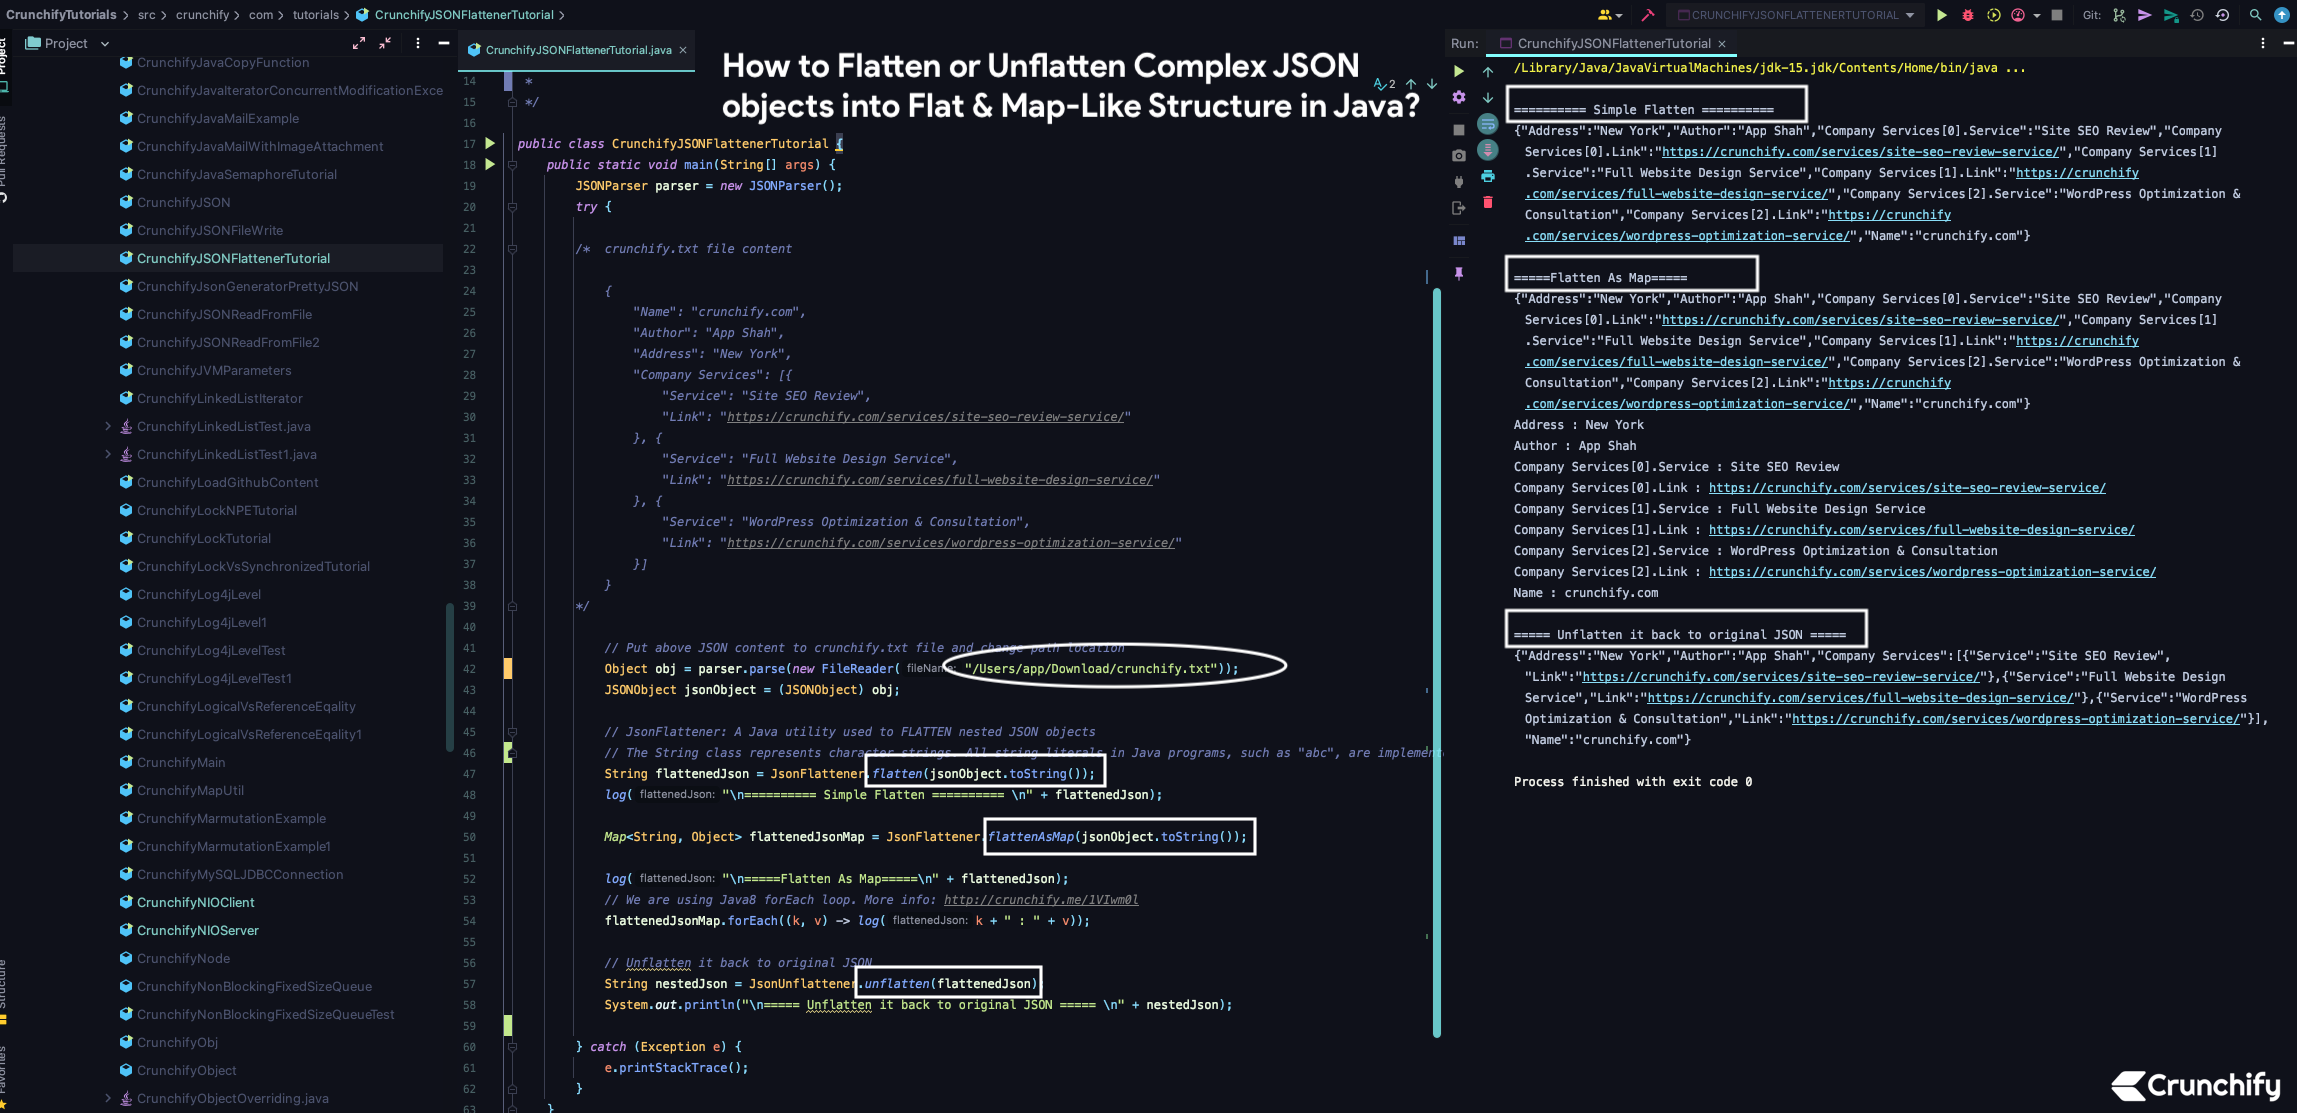Open the Profiler speedometer icon
The image size is (2297, 1113).
(x=2018, y=15)
